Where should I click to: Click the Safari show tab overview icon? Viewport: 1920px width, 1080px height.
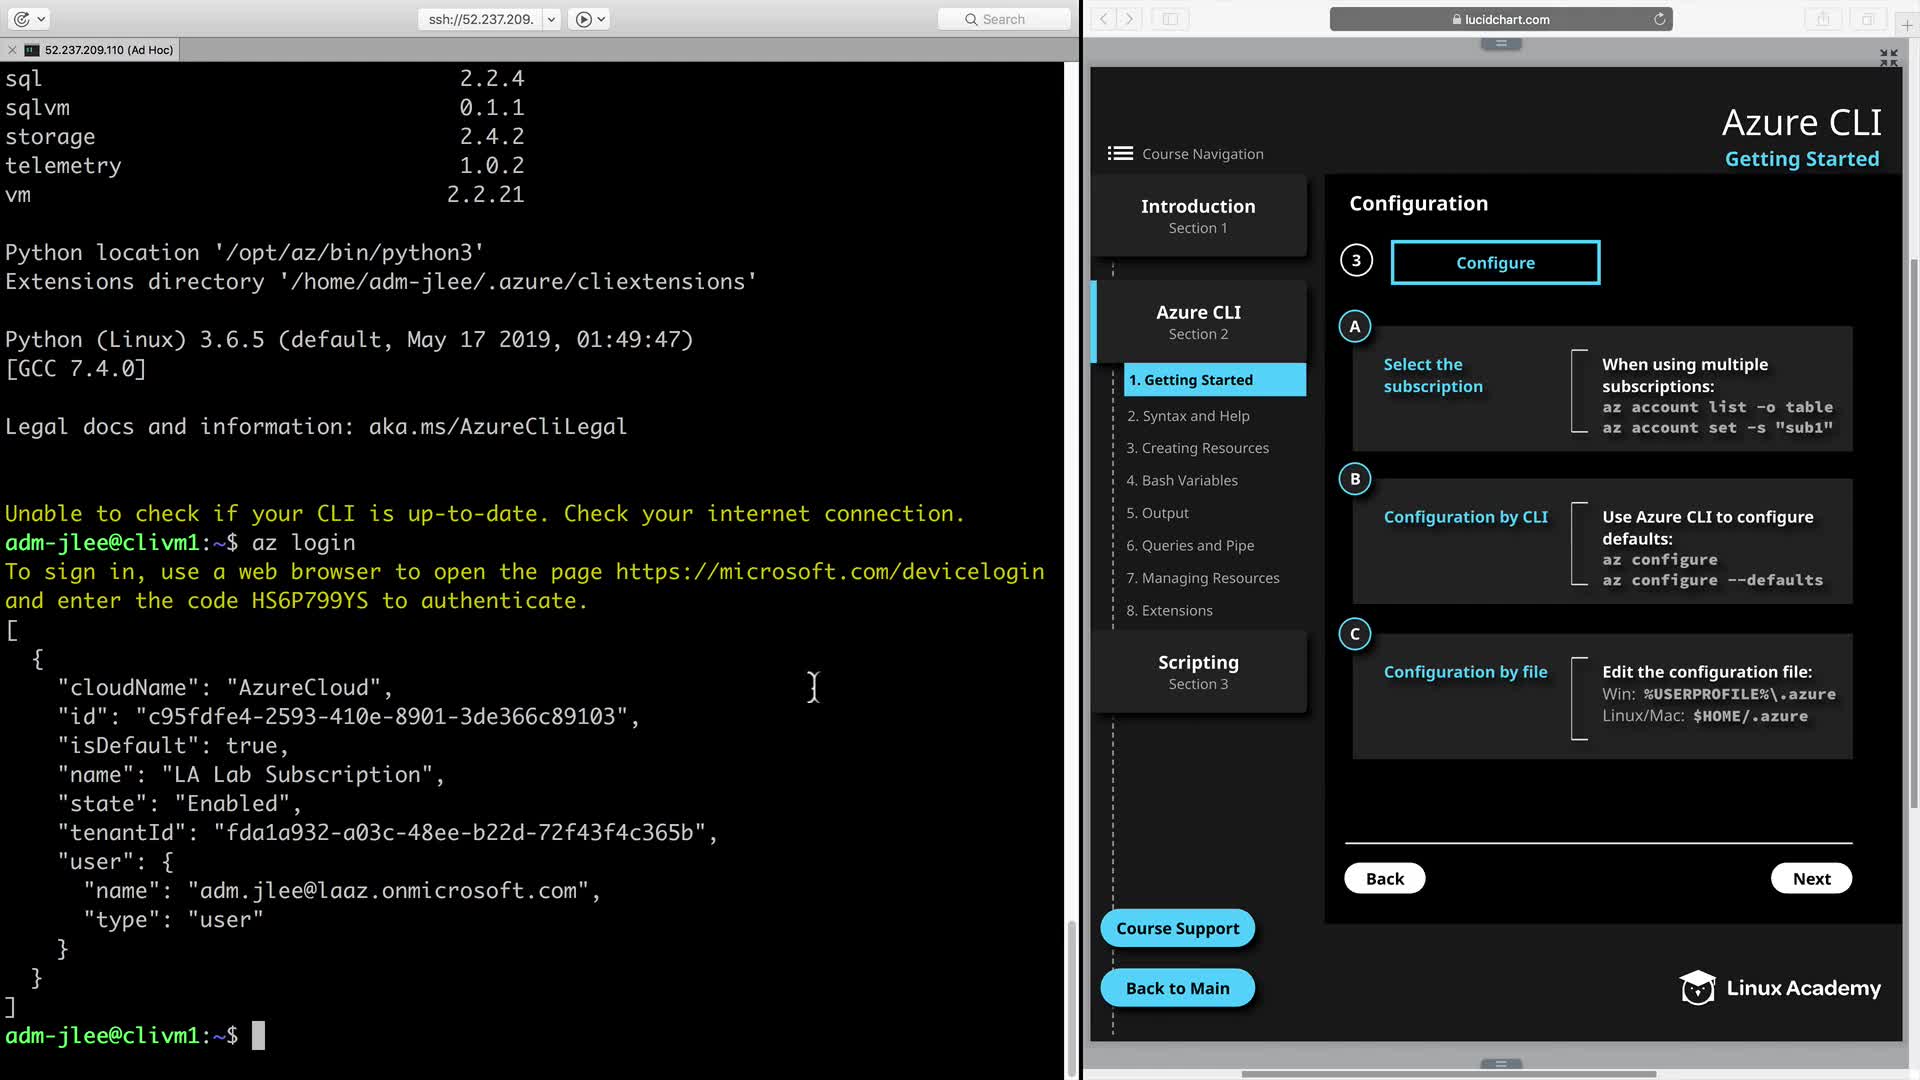pos(1866,19)
